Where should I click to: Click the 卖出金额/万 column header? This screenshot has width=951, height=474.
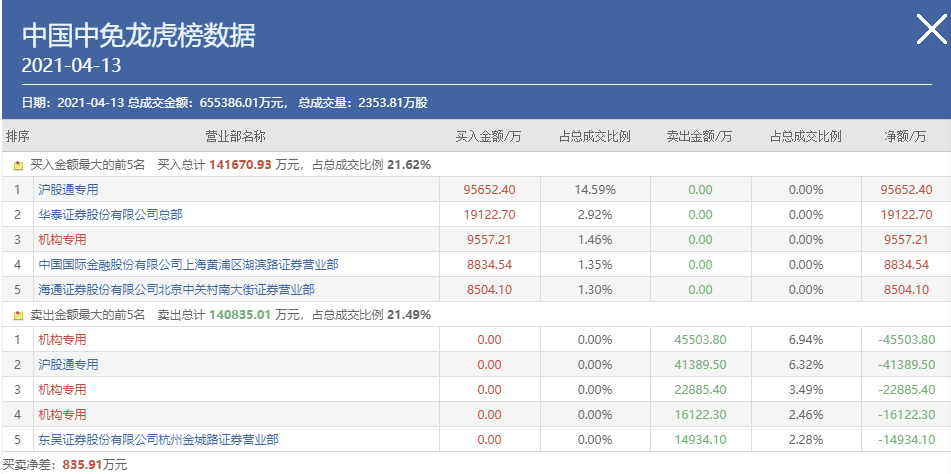699,136
